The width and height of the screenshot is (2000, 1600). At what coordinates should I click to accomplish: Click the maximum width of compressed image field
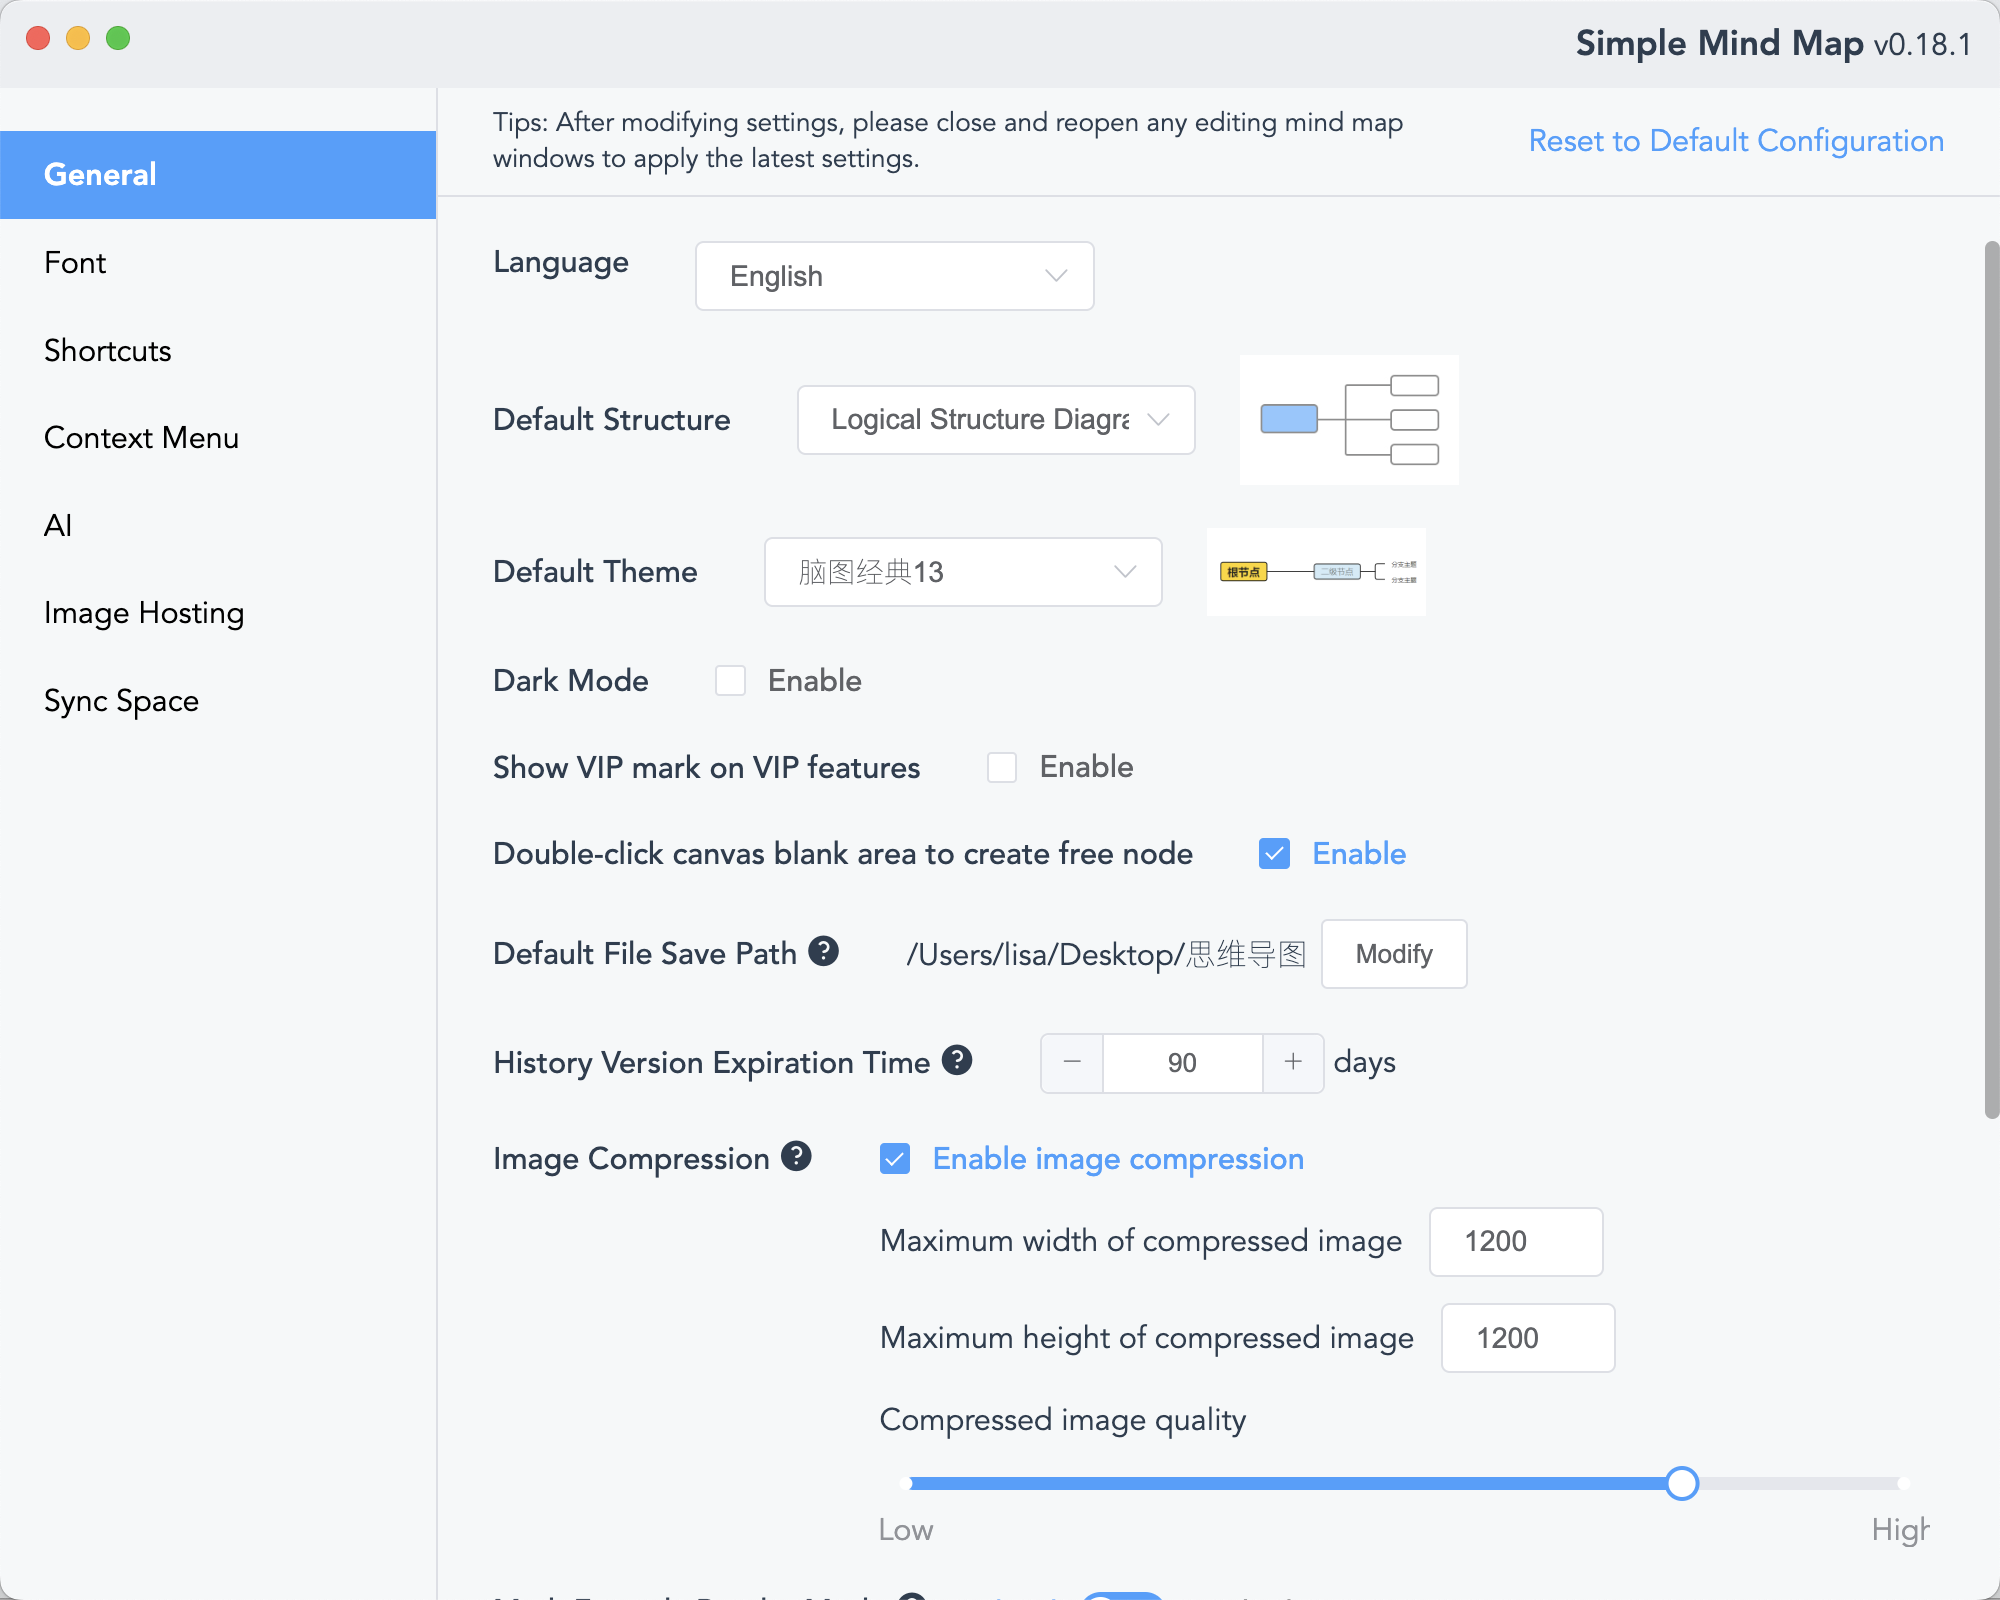pos(1515,1242)
